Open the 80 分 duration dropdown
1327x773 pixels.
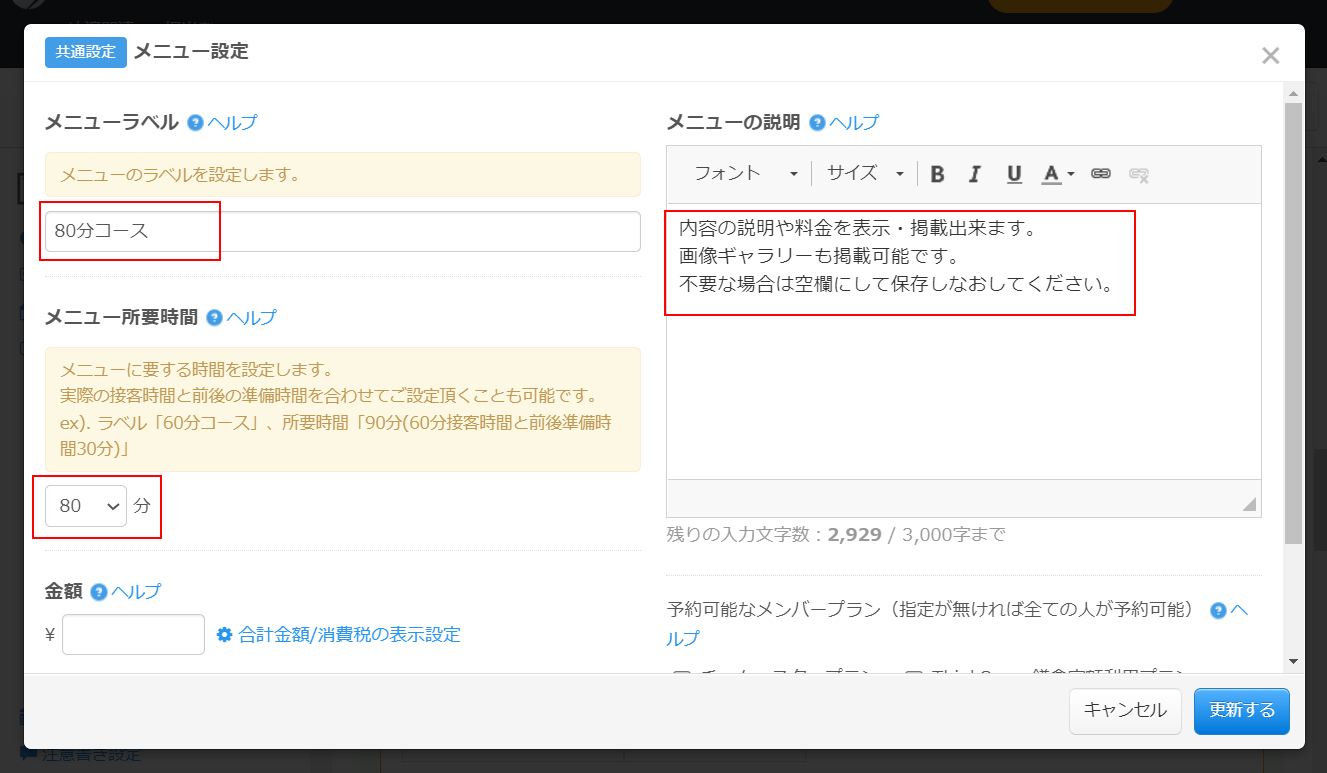pos(86,506)
